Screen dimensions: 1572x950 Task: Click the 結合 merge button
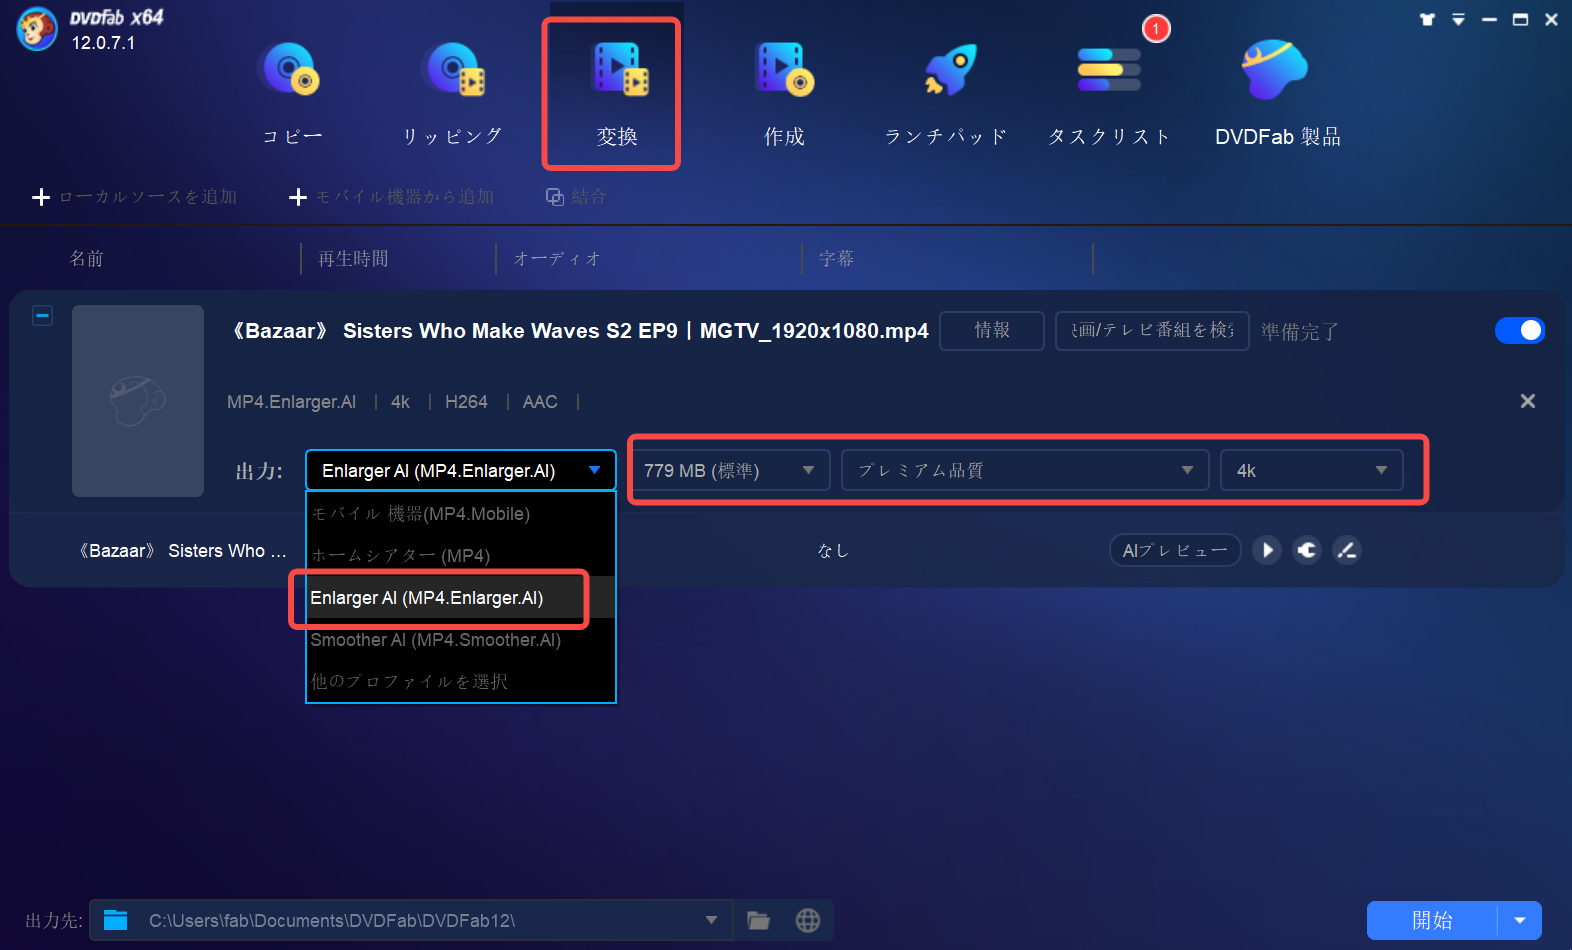(576, 197)
